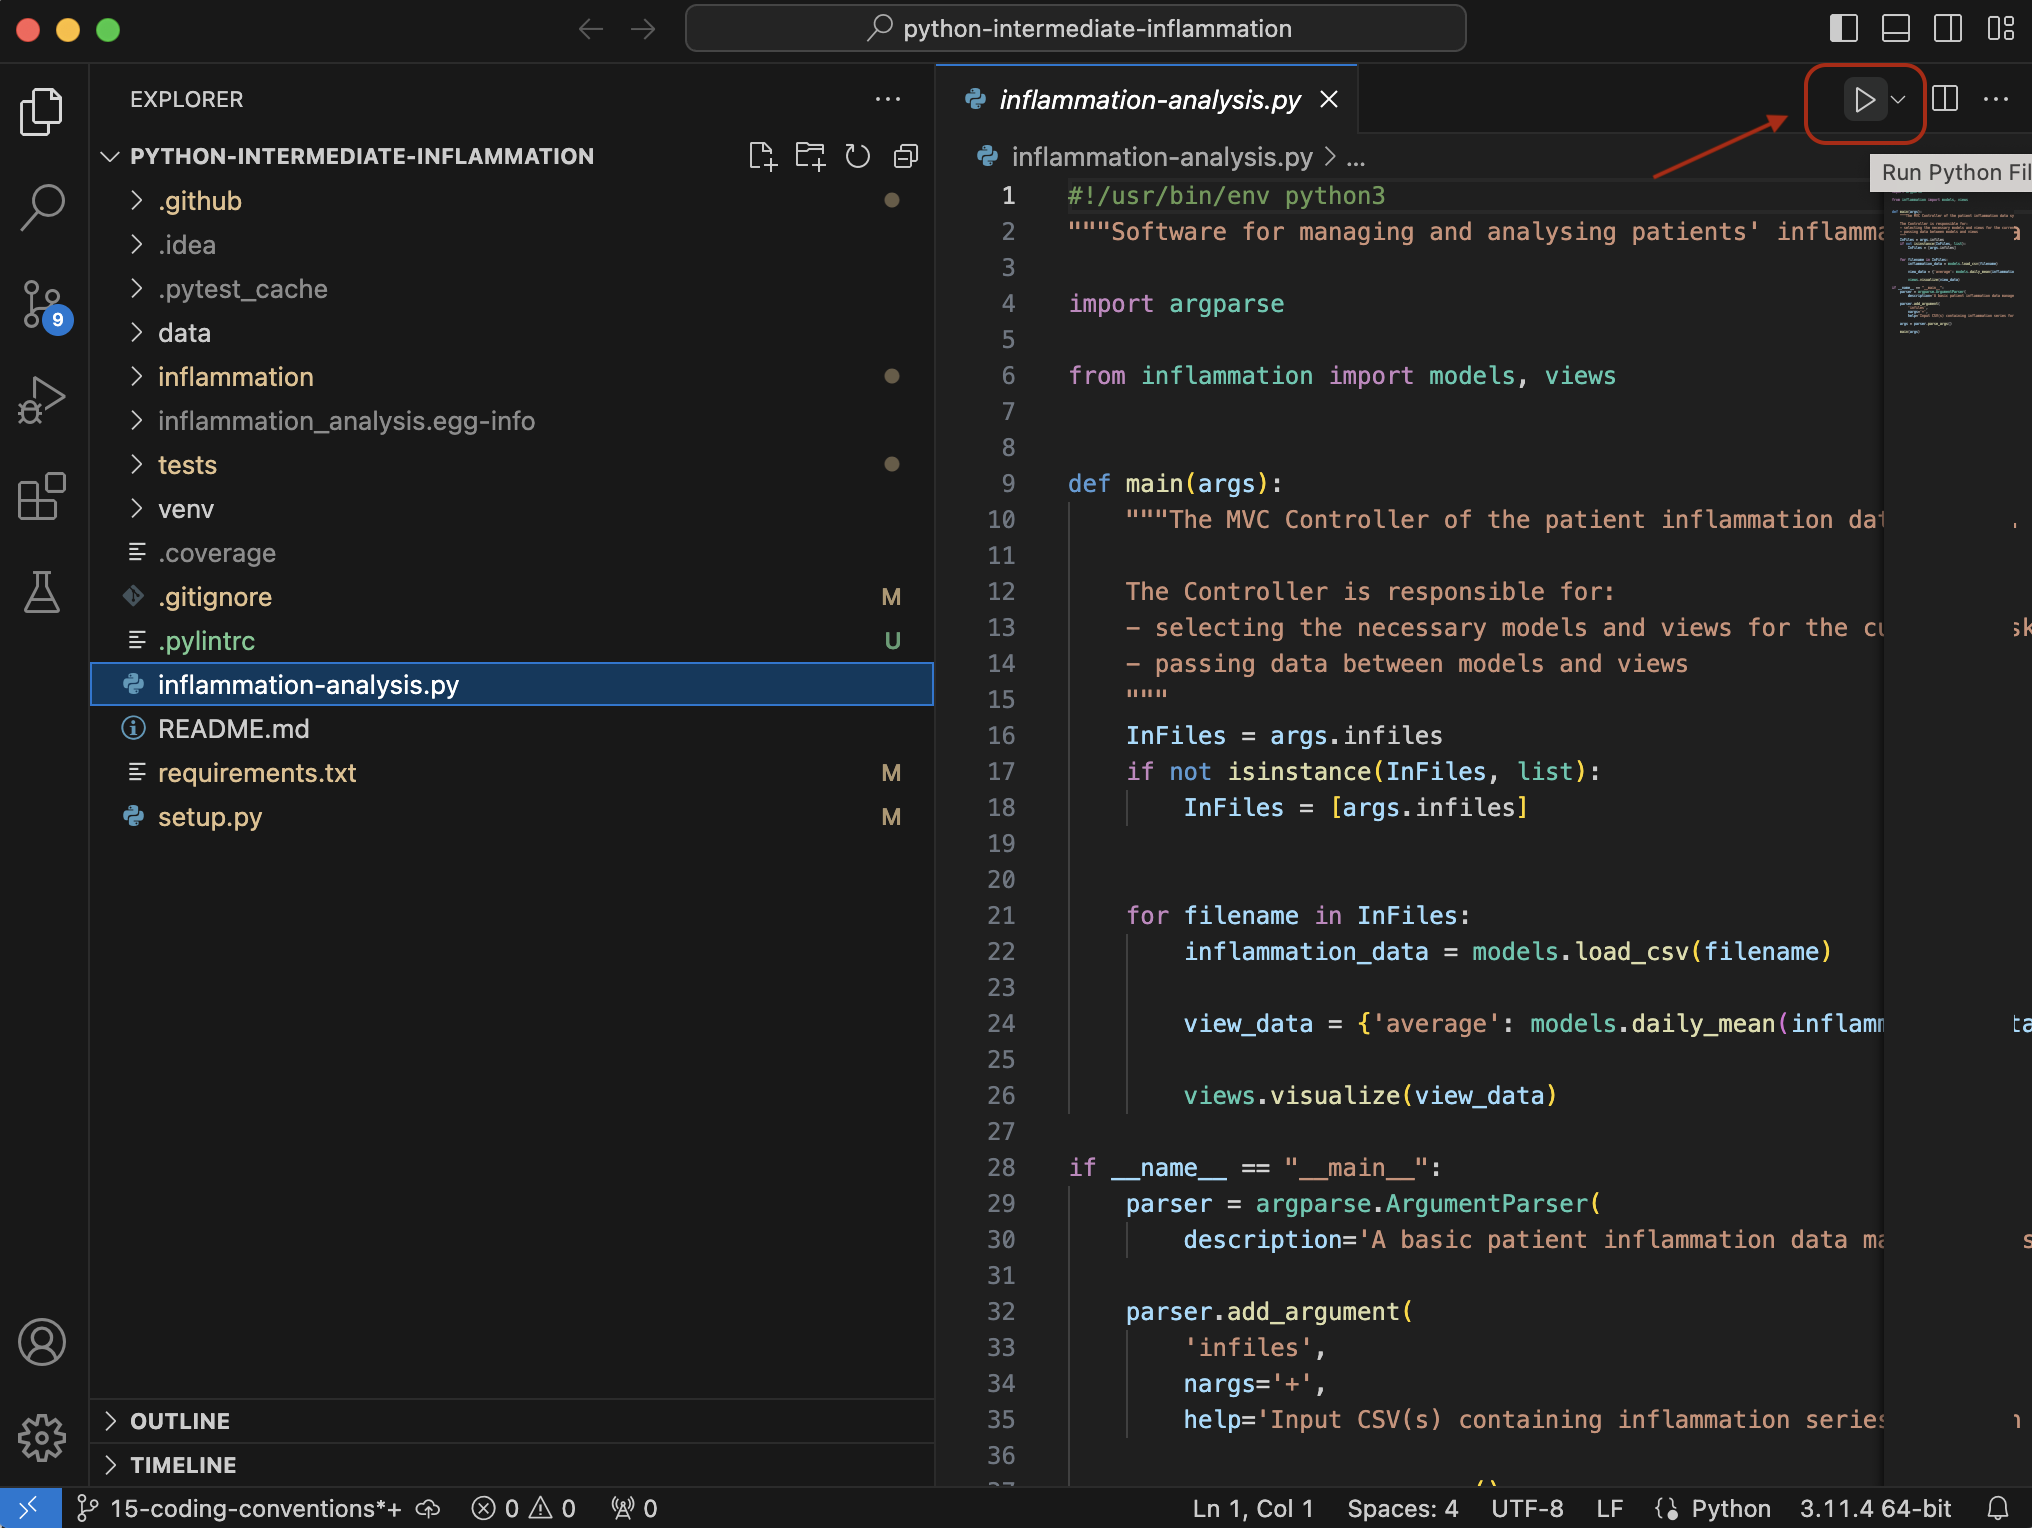Select the inflammation-analysis.py editor tab
The width and height of the screenshot is (2032, 1528).
tap(1150, 99)
